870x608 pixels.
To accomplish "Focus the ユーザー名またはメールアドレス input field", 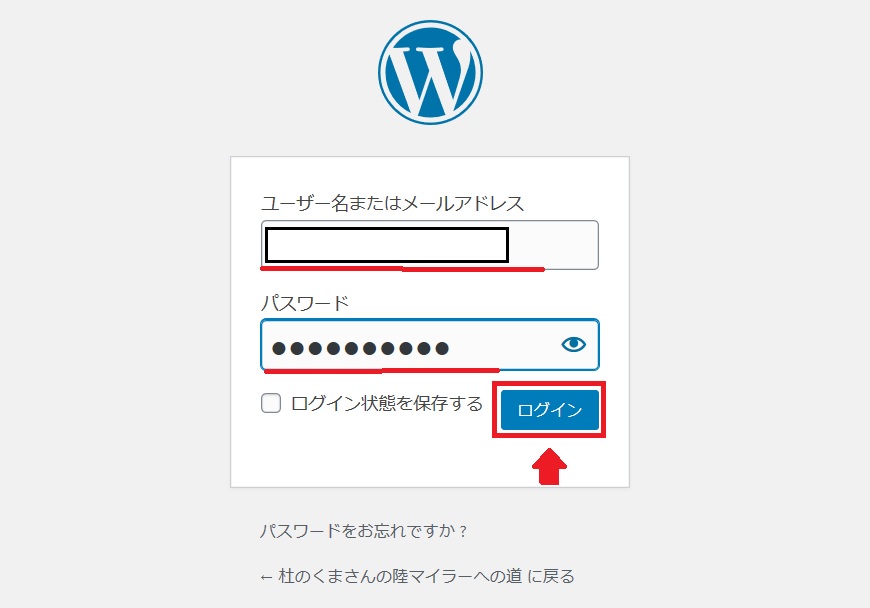I will click(430, 245).
